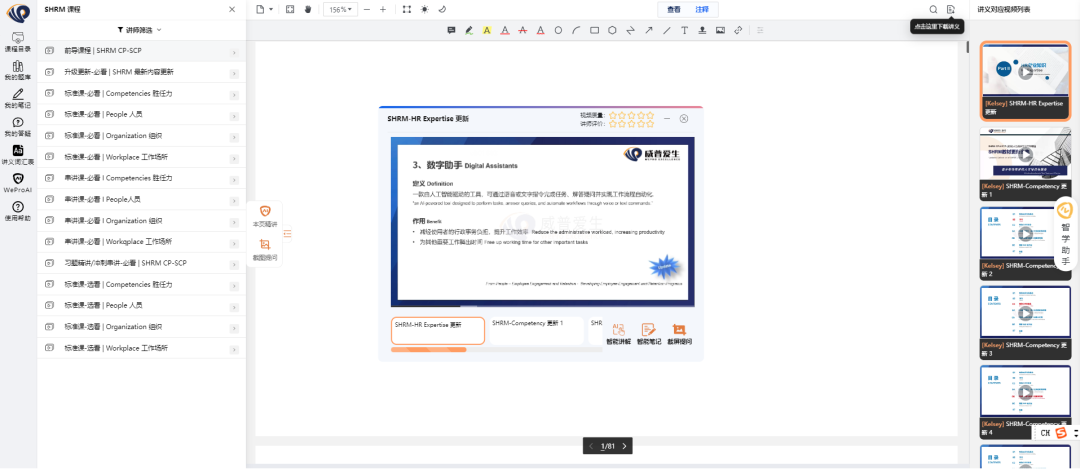1080x470 pixels.
Task: Rate first star for 视频质量
Action: coord(612,115)
